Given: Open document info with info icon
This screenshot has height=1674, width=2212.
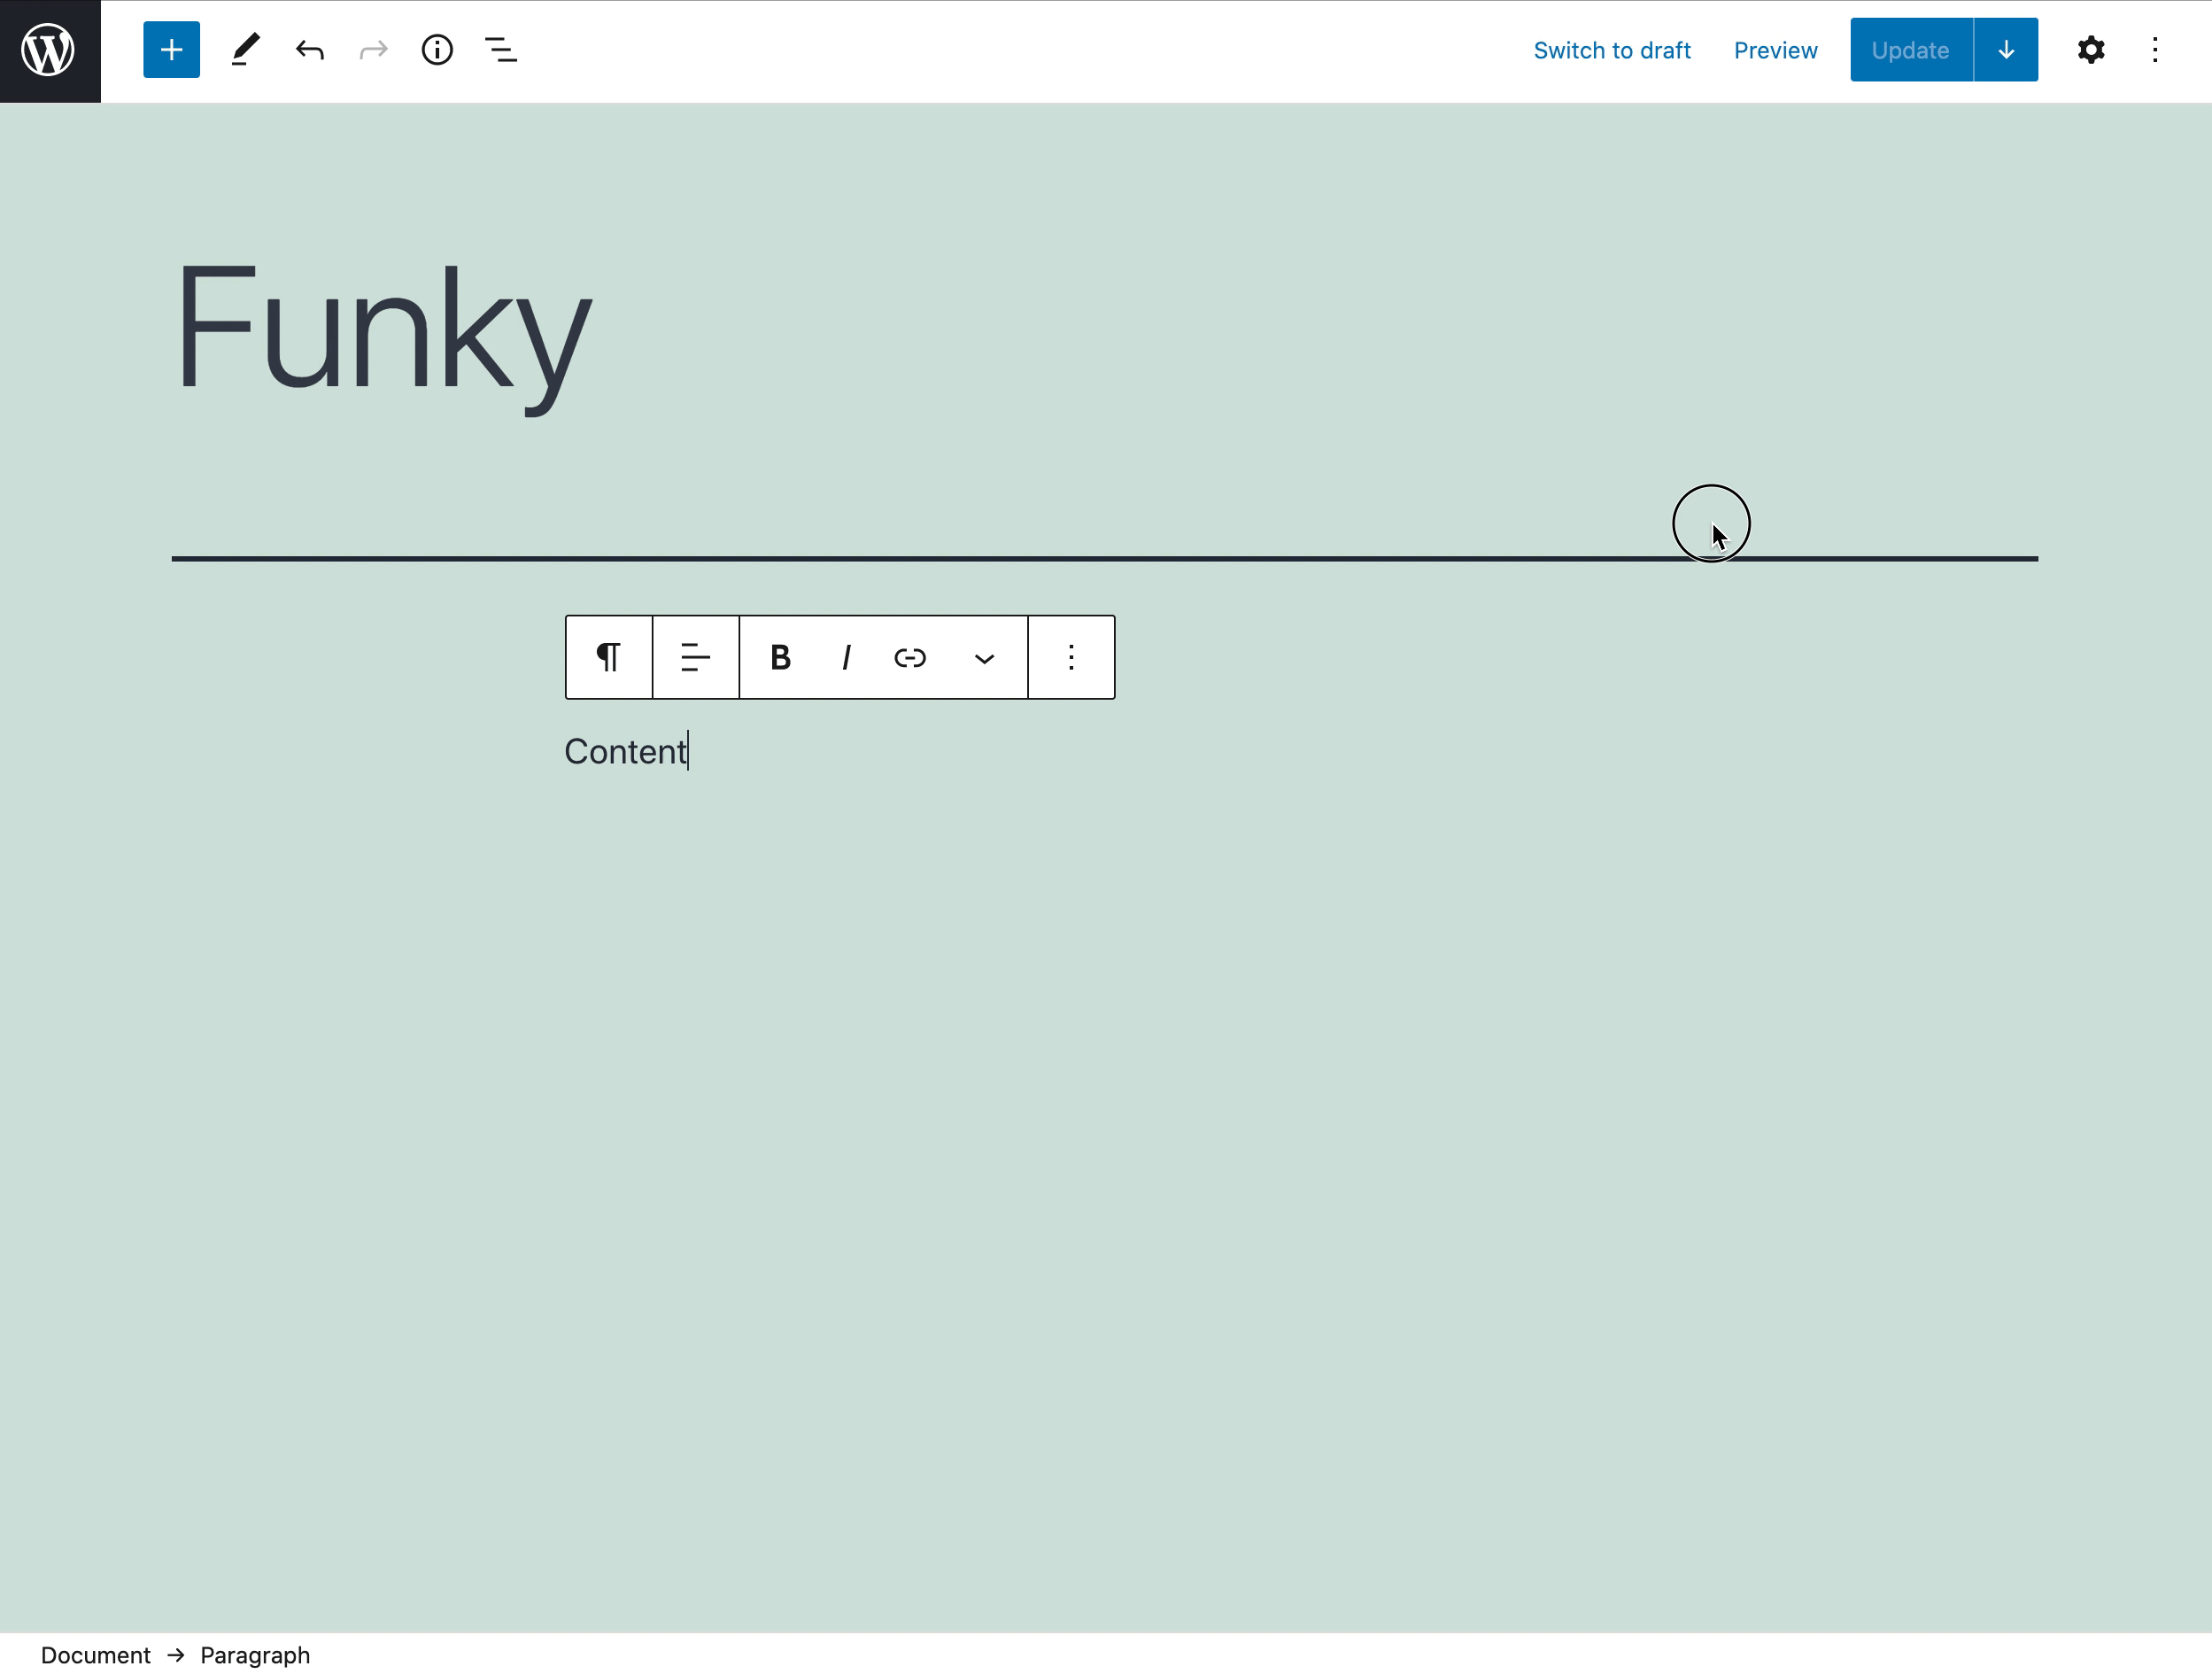Looking at the screenshot, I should (437, 50).
